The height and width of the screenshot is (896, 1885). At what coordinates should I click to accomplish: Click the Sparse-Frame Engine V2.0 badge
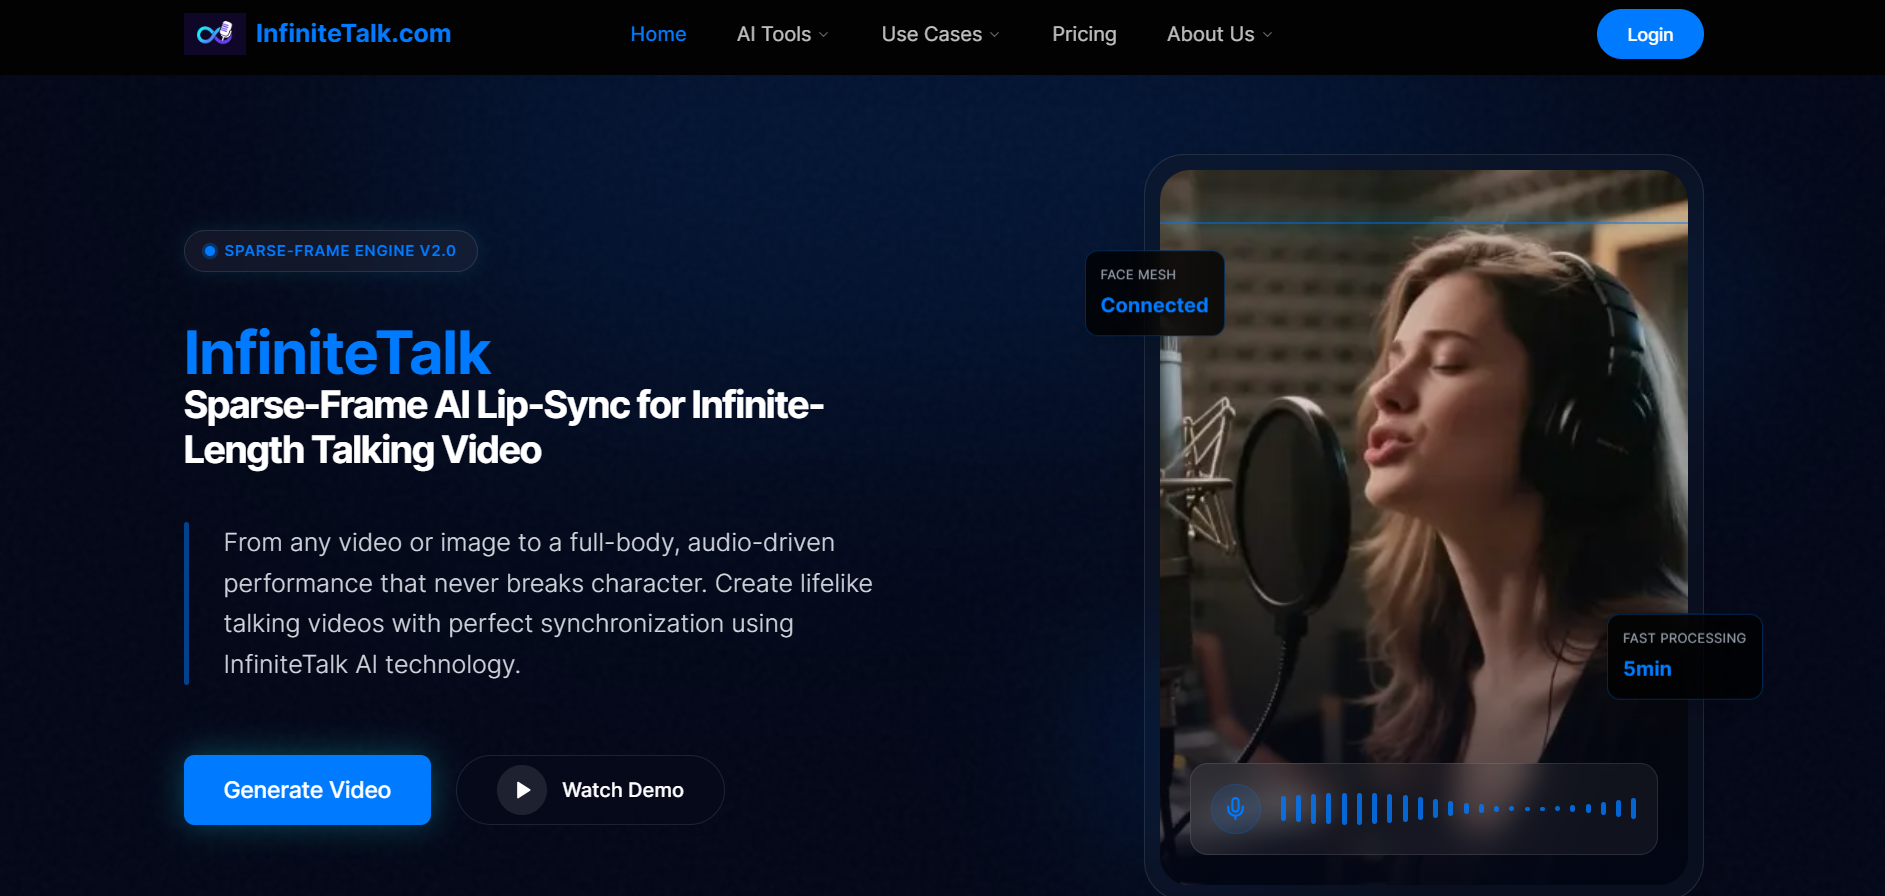coord(331,251)
